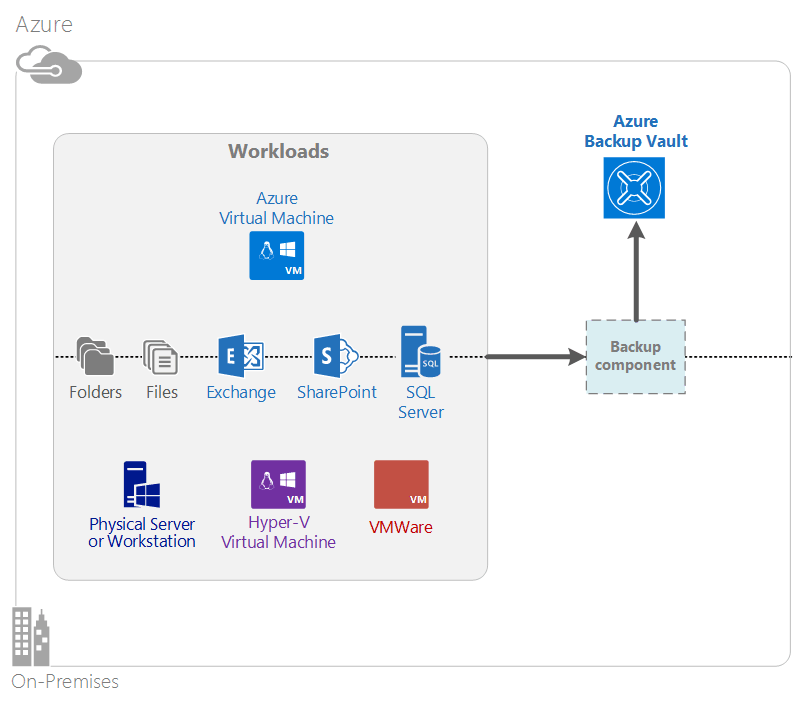Click the Files document stack icon
The height and width of the screenshot is (704, 800).
click(161, 357)
